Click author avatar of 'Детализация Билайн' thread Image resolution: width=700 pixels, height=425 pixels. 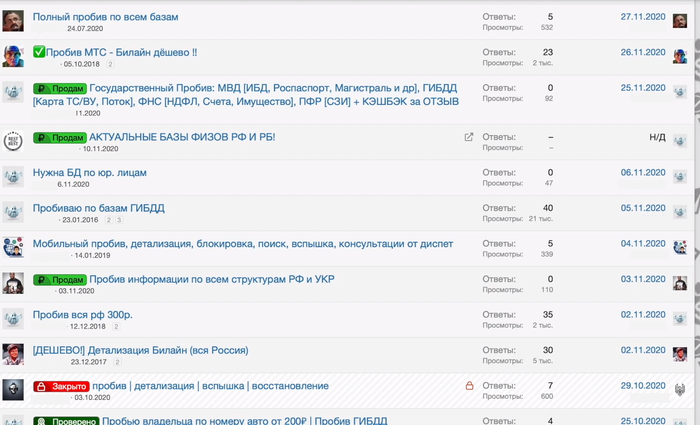point(13,354)
